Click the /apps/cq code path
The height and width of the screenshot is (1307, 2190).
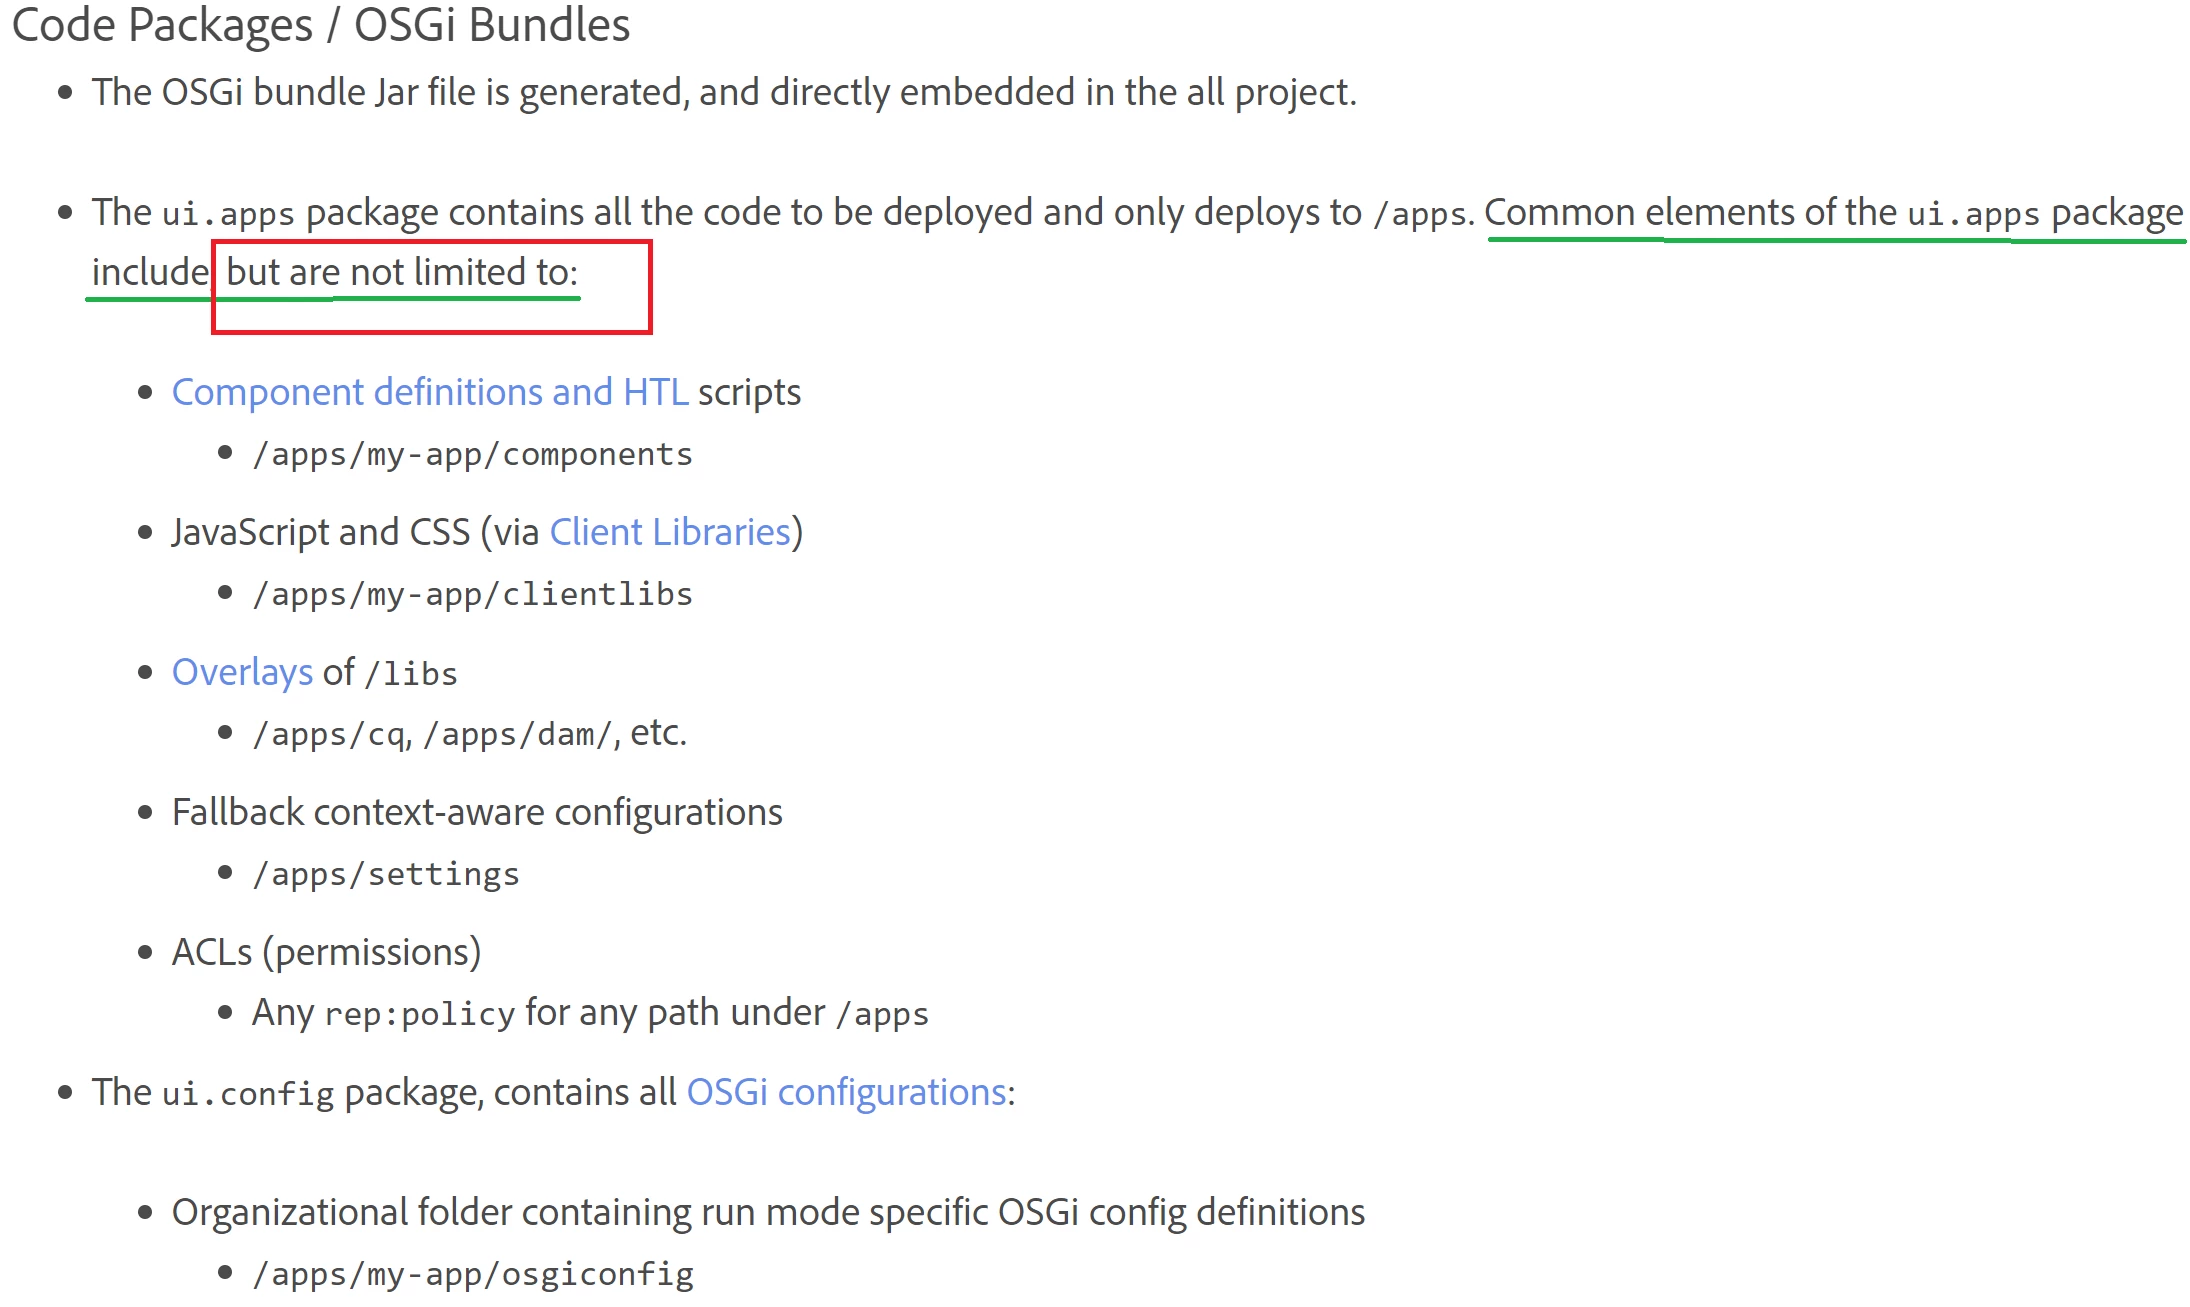pyautogui.click(x=329, y=735)
